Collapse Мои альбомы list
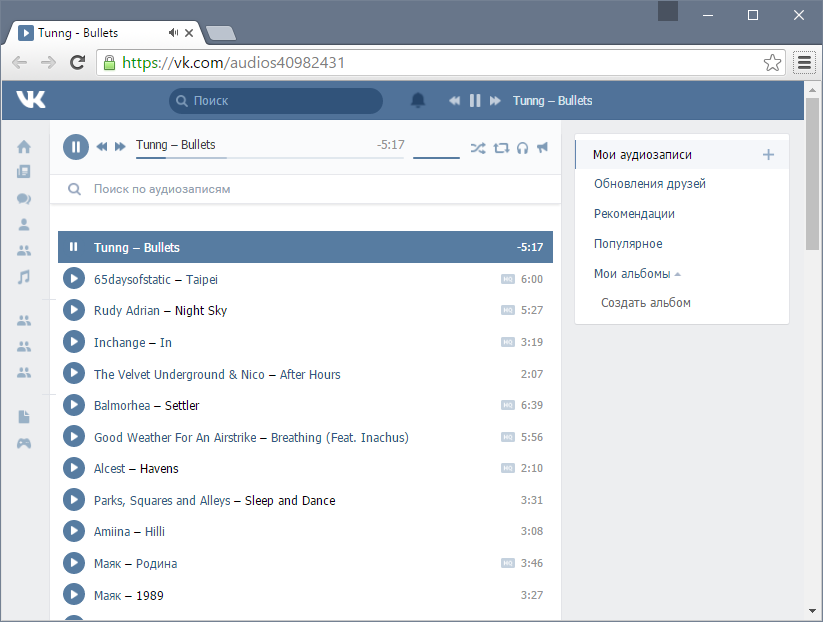 tap(637, 273)
